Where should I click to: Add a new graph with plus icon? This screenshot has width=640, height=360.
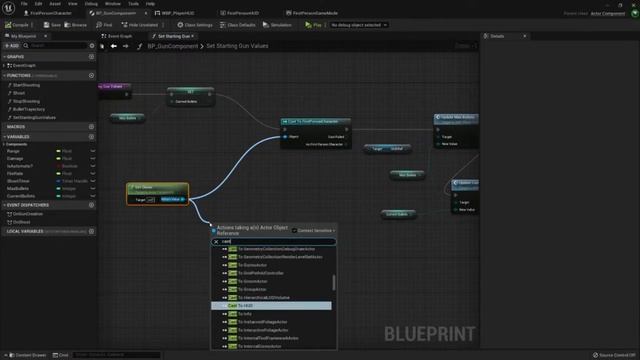pos(91,57)
